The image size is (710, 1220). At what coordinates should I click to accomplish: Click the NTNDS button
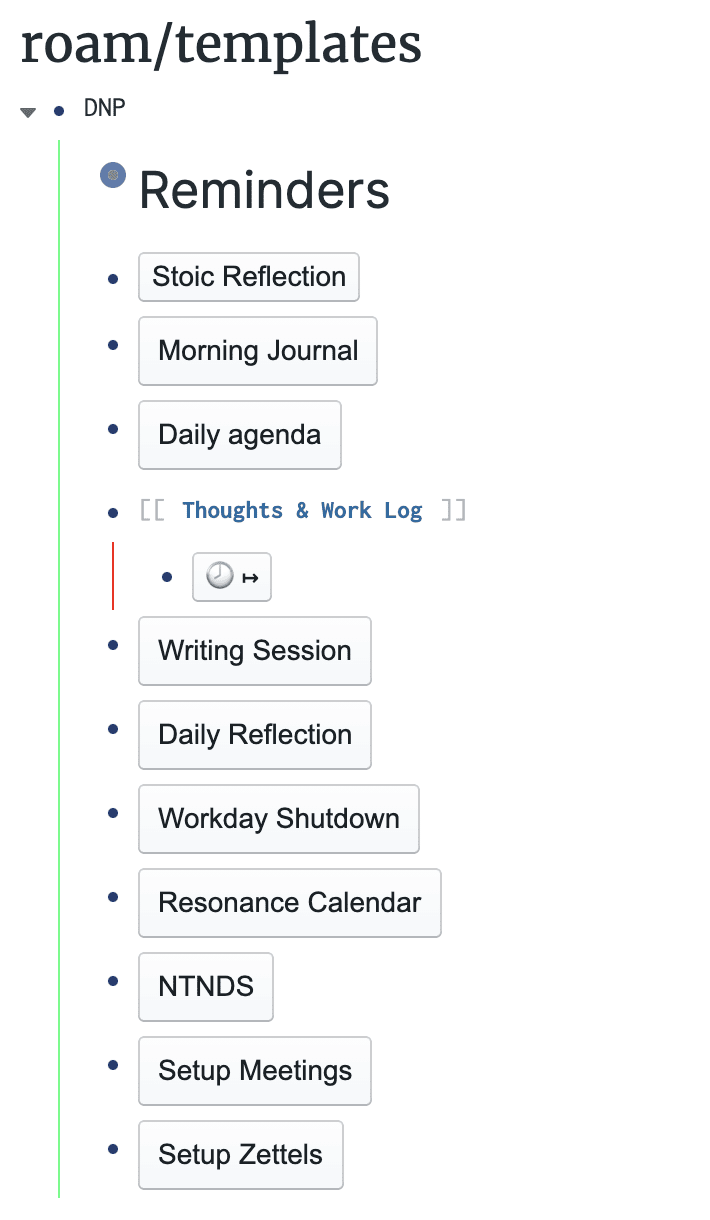(206, 987)
